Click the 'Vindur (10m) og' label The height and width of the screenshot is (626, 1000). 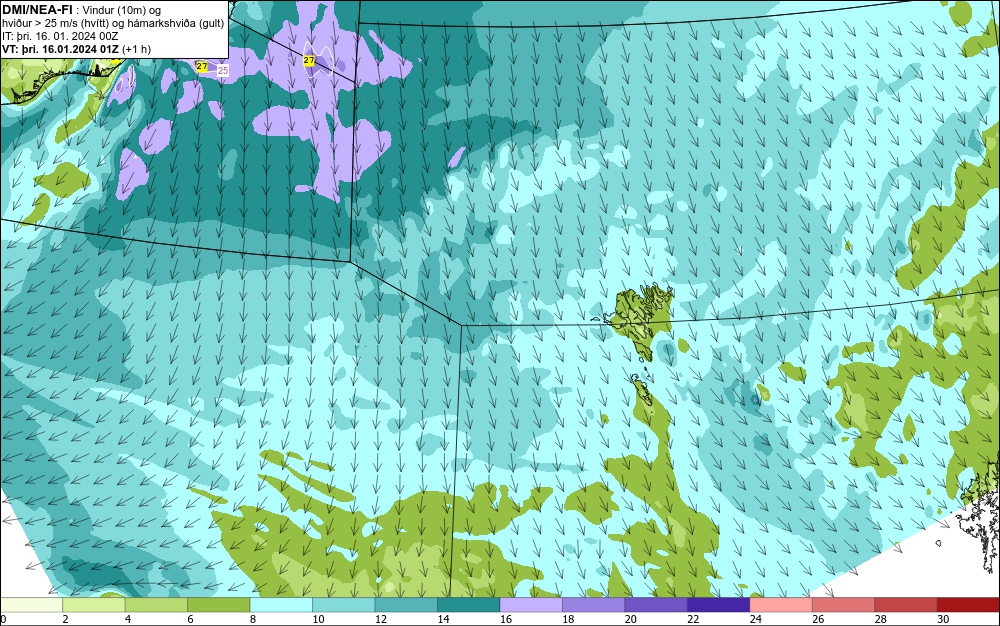(x=122, y=11)
